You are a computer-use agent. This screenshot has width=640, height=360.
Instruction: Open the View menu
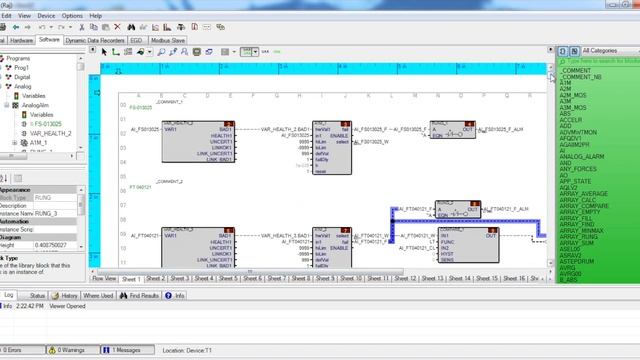(24, 16)
